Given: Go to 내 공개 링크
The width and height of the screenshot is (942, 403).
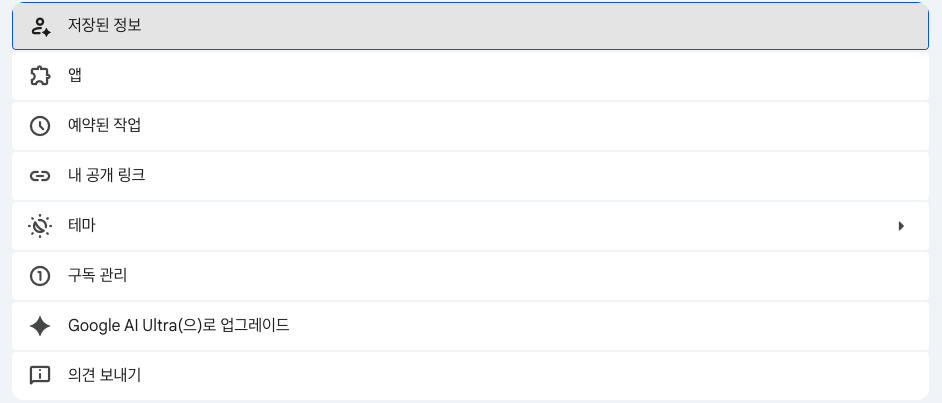Looking at the screenshot, I should (x=107, y=176).
